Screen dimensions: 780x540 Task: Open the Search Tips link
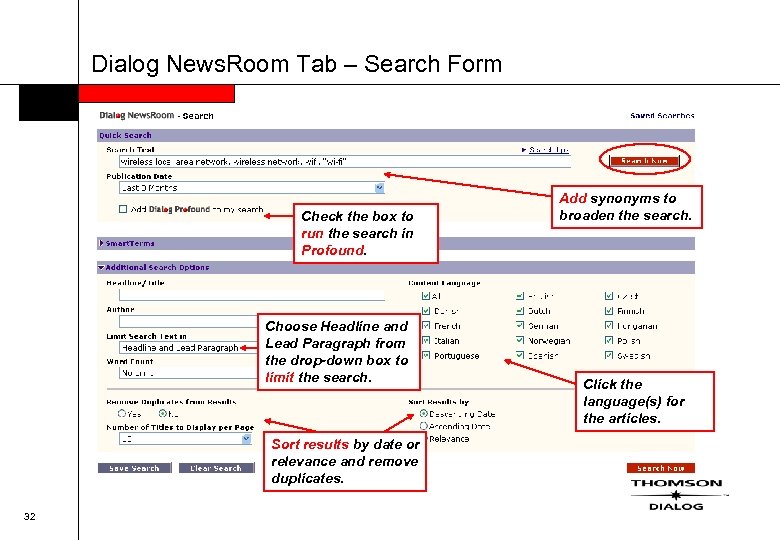tap(549, 150)
